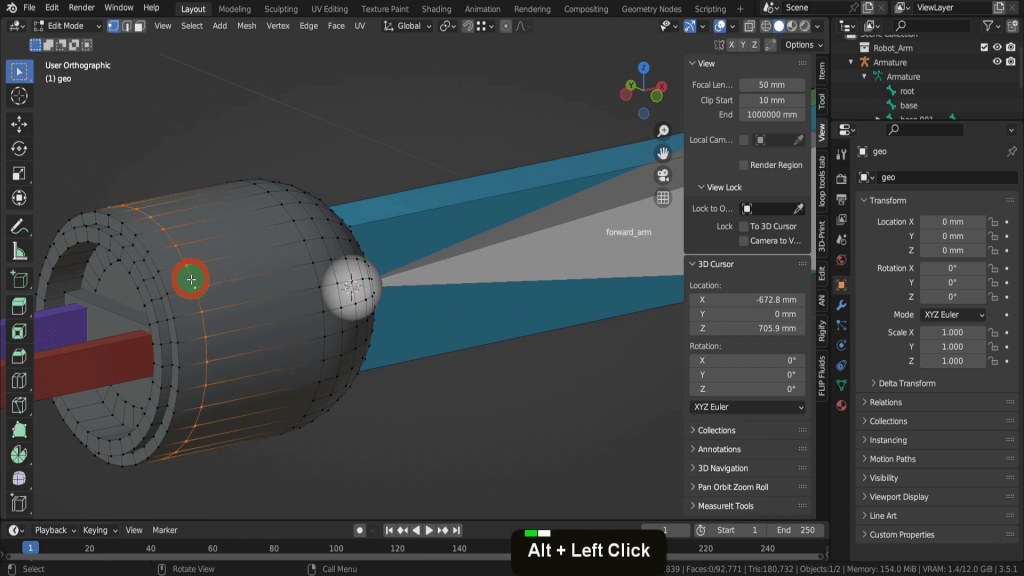Expand the Annotations panel
Screen dimensions: 1024x576
(719, 449)
